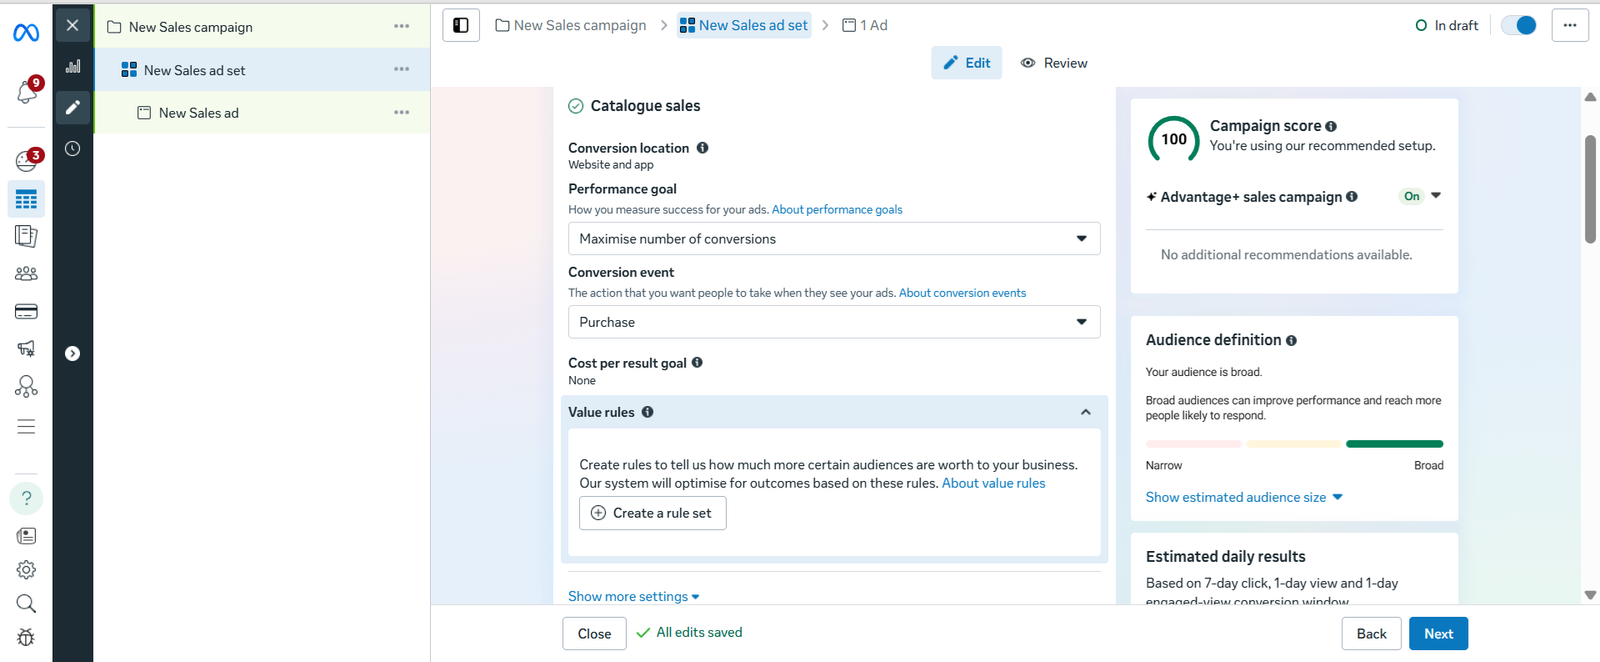
Task: Click the notifications bell icon
Action: 26,93
